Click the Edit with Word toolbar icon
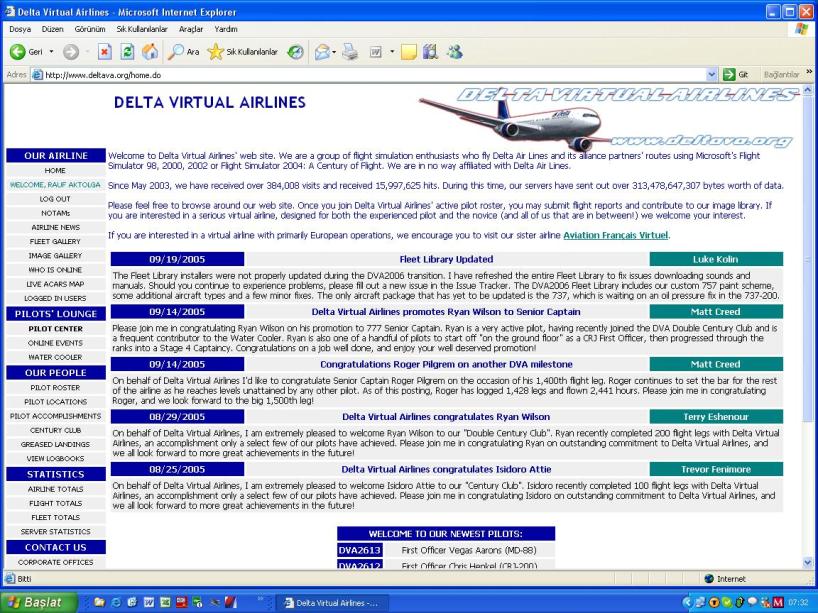Screen dimensions: 818x613 [376, 52]
